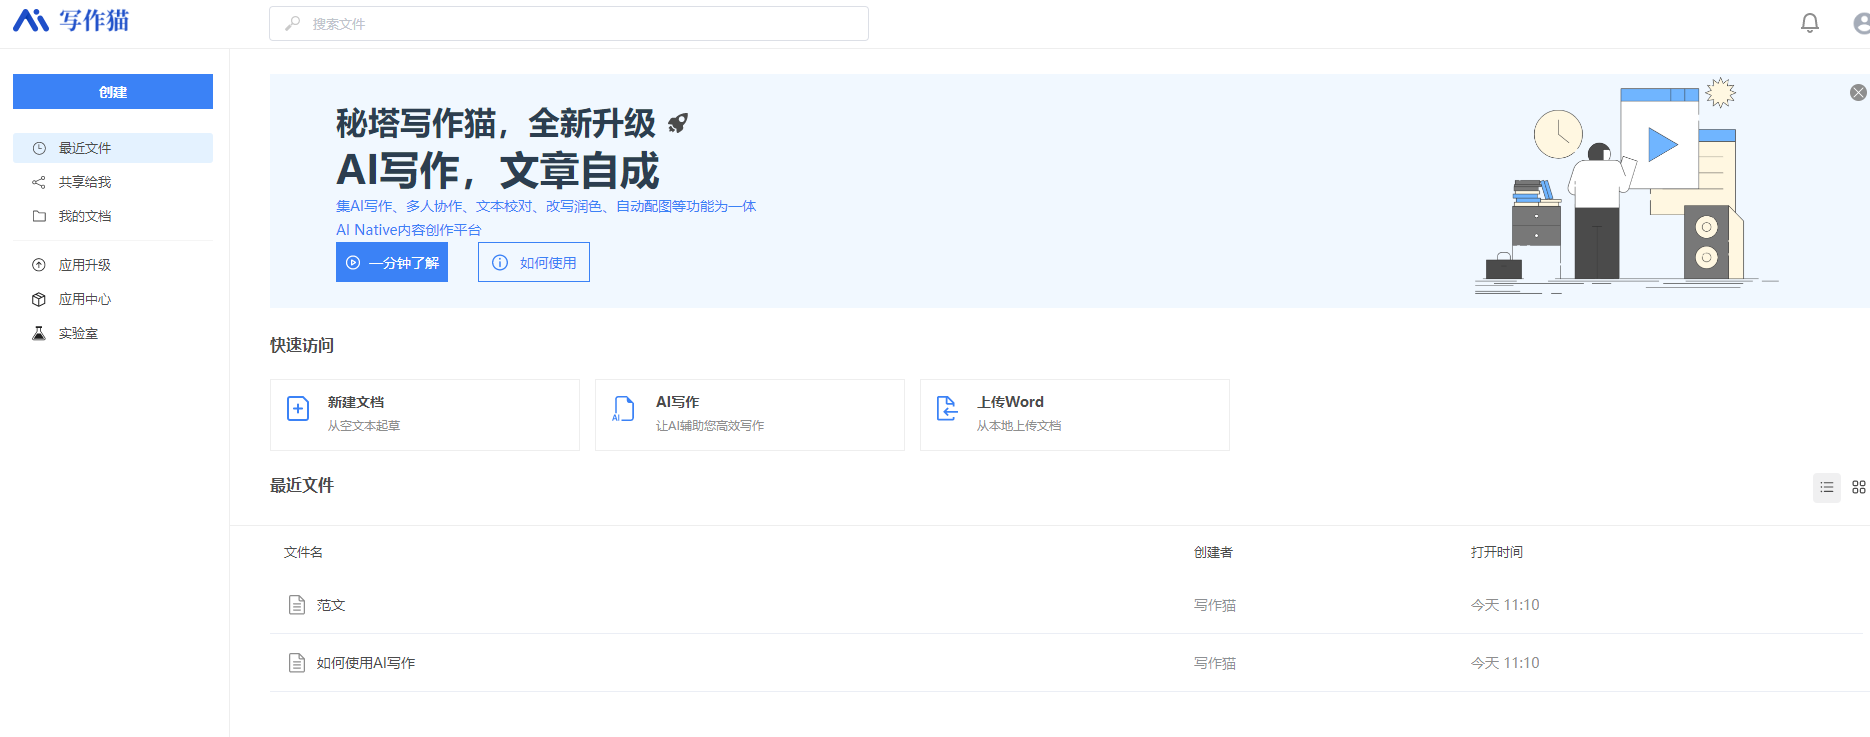Image resolution: width=1870 pixels, height=737 pixels.
Task: Select the 上传Word upload card
Action: (1075, 415)
